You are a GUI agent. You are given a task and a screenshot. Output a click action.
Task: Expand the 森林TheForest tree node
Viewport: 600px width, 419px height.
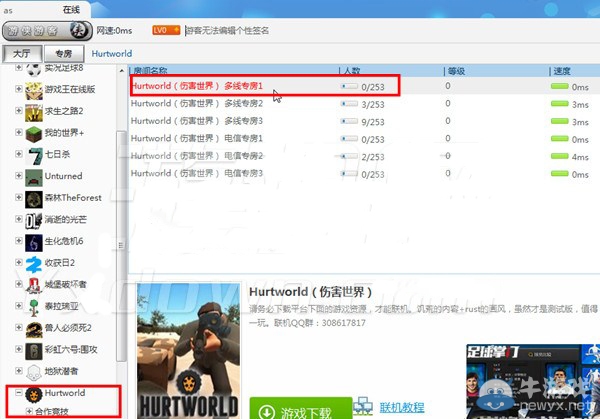point(18,197)
